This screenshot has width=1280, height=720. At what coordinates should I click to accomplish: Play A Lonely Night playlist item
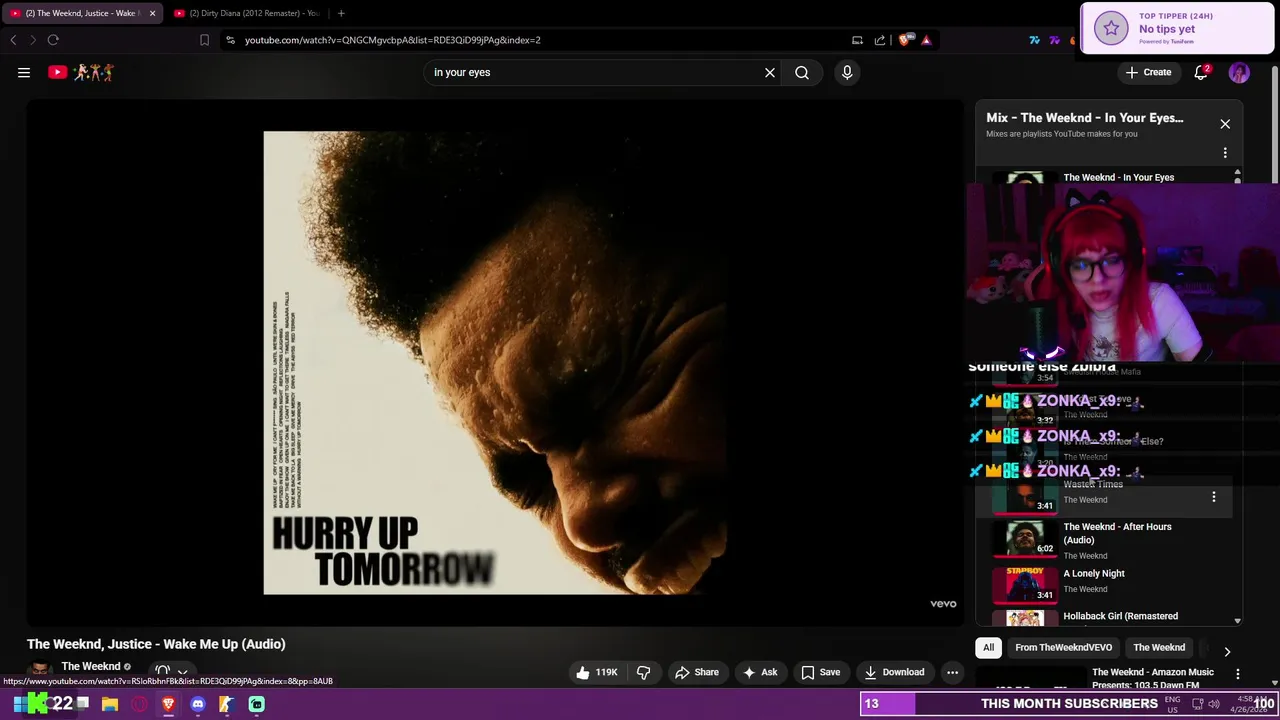1105,584
